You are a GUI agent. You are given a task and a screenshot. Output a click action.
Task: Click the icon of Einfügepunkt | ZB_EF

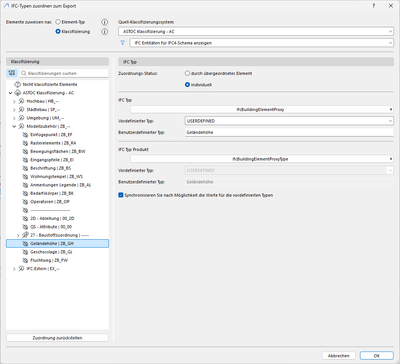tap(25, 135)
